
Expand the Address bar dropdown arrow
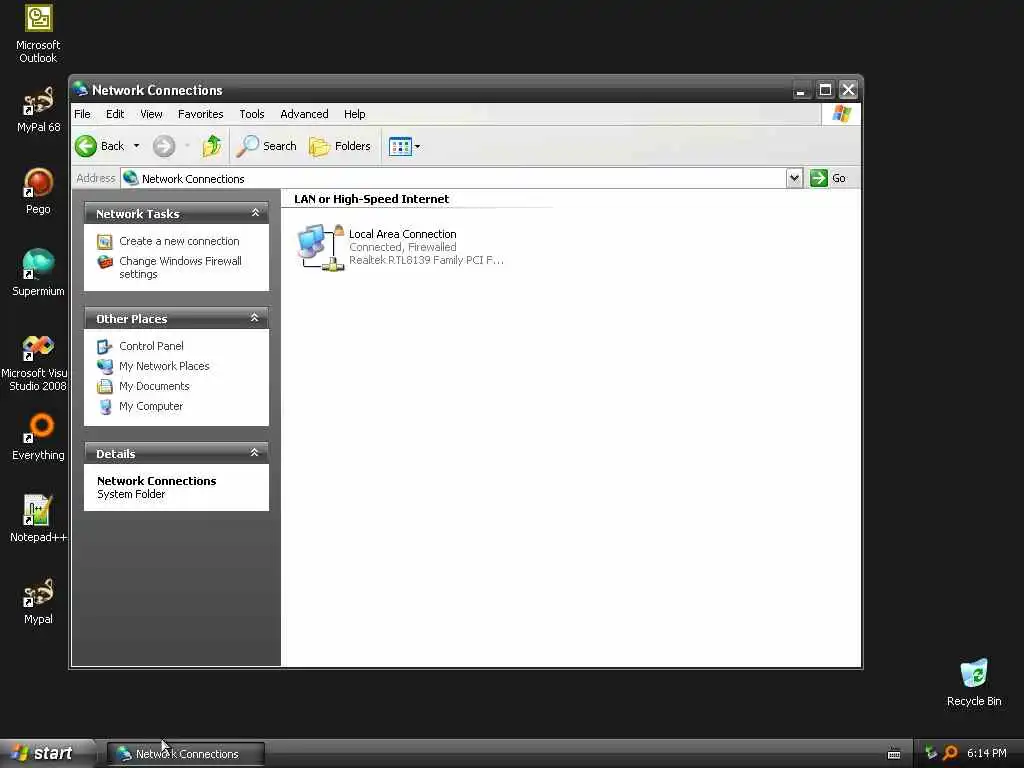tap(794, 178)
